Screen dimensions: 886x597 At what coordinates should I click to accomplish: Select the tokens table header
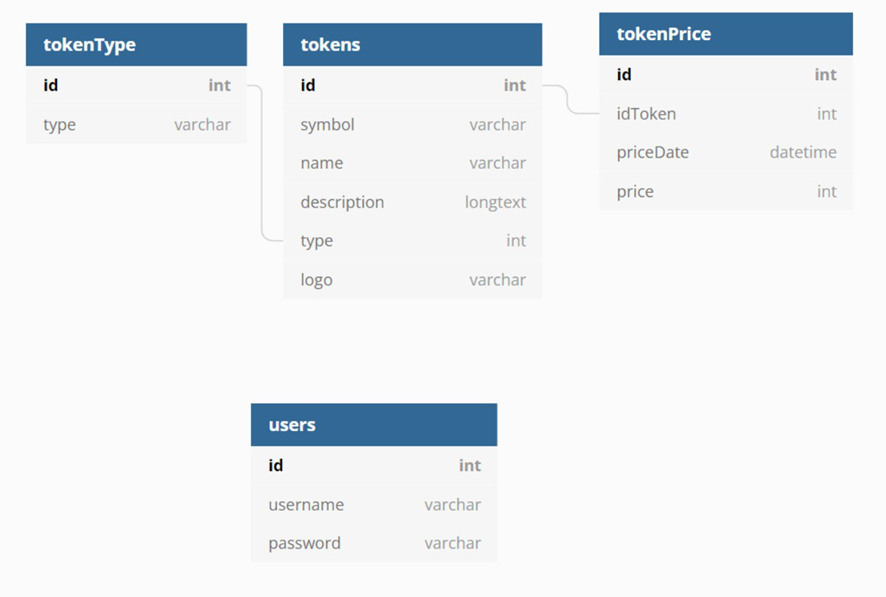[x=412, y=45]
